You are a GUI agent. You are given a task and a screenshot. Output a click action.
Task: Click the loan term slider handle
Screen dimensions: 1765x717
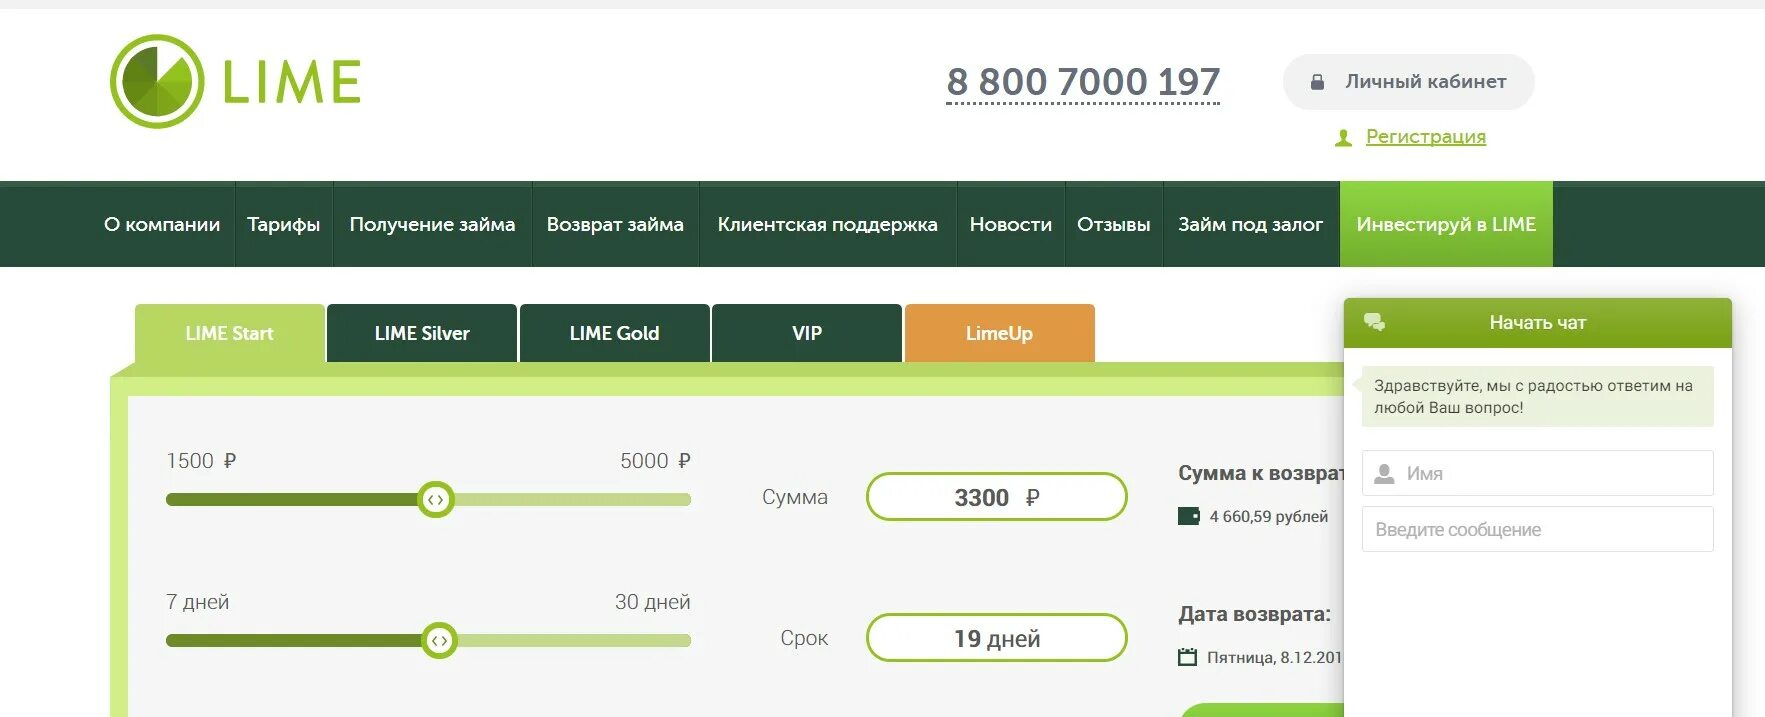tap(439, 640)
